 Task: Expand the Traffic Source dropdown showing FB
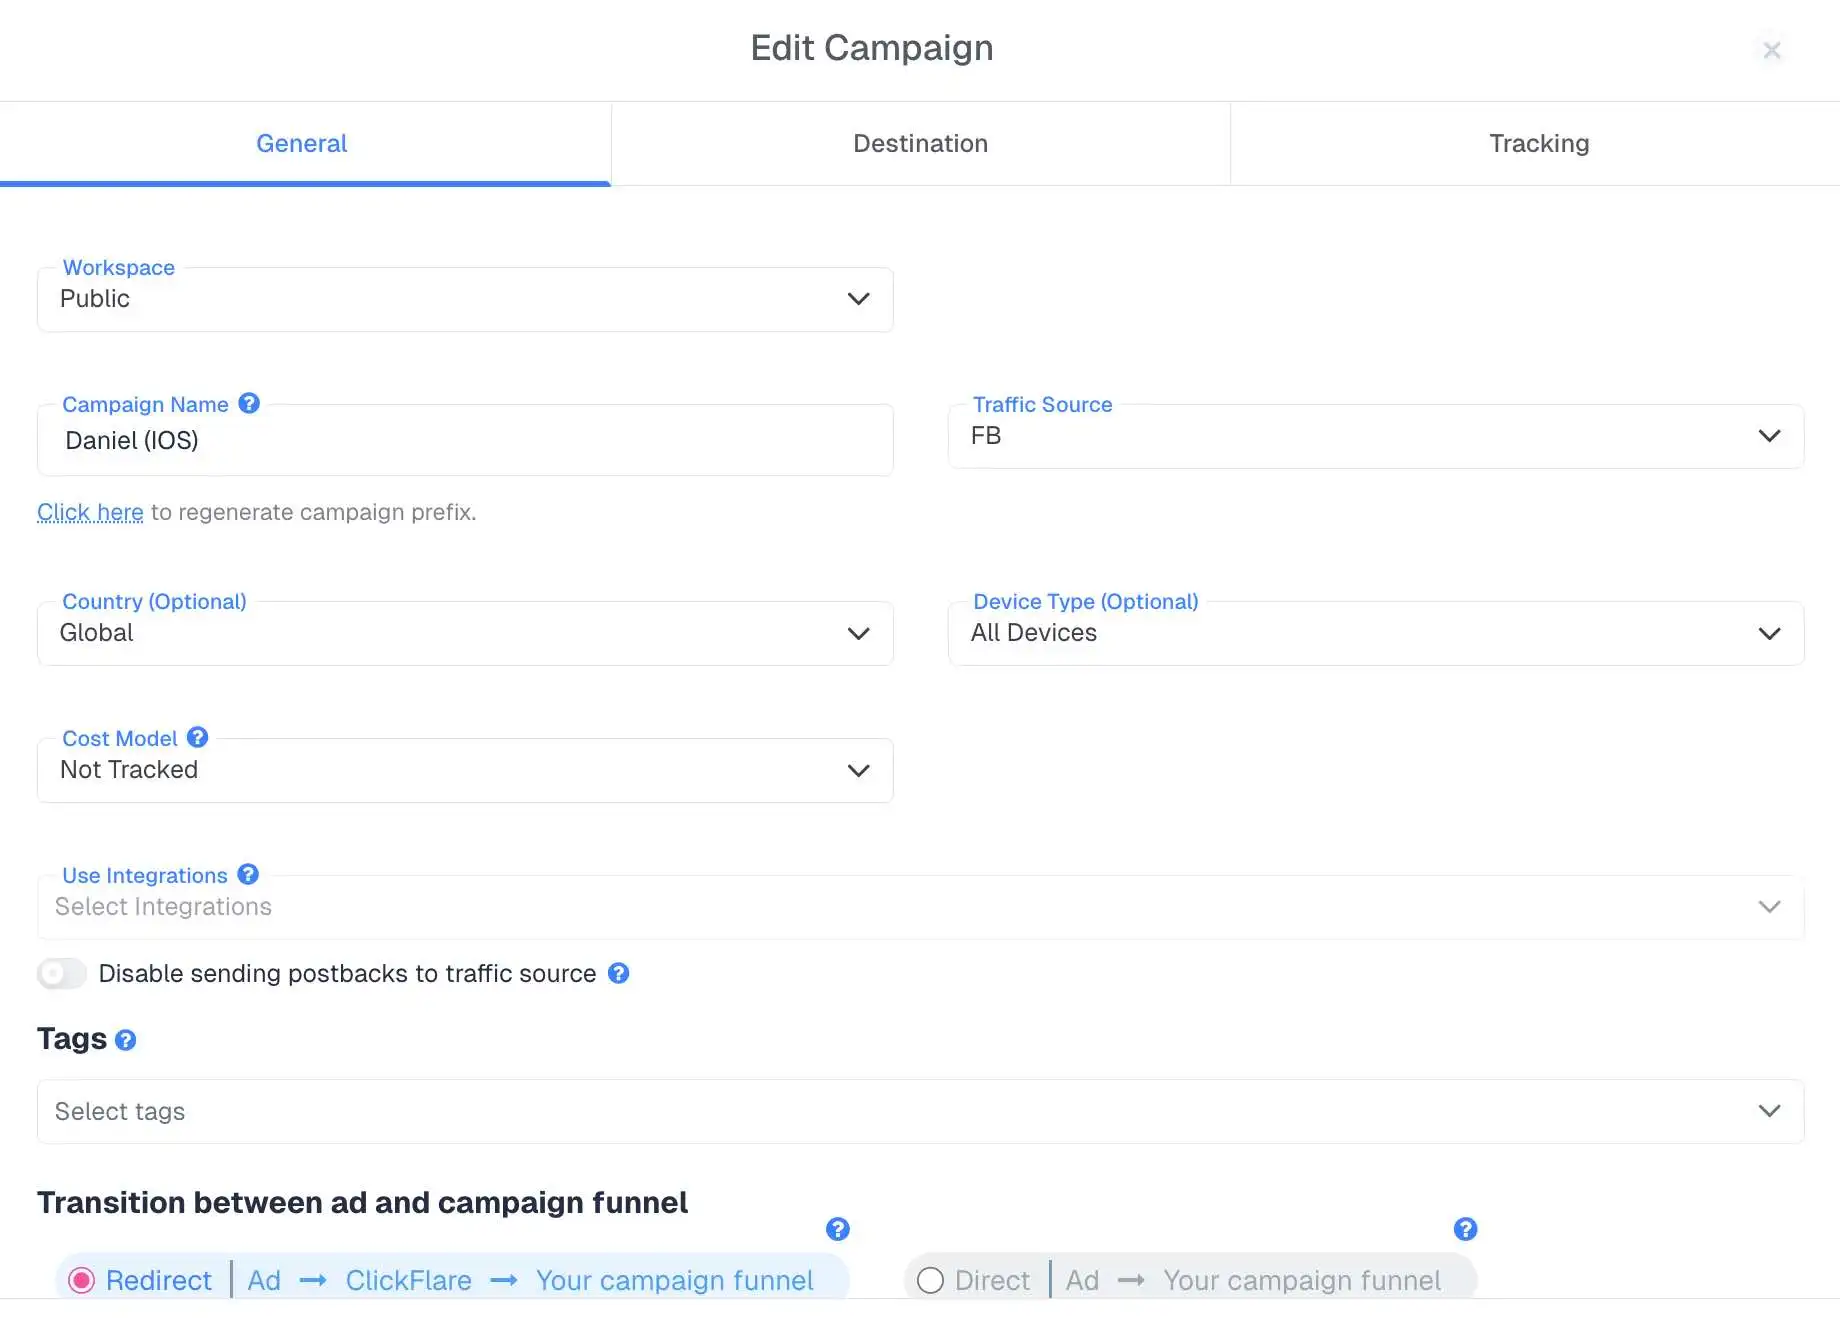click(1376, 436)
